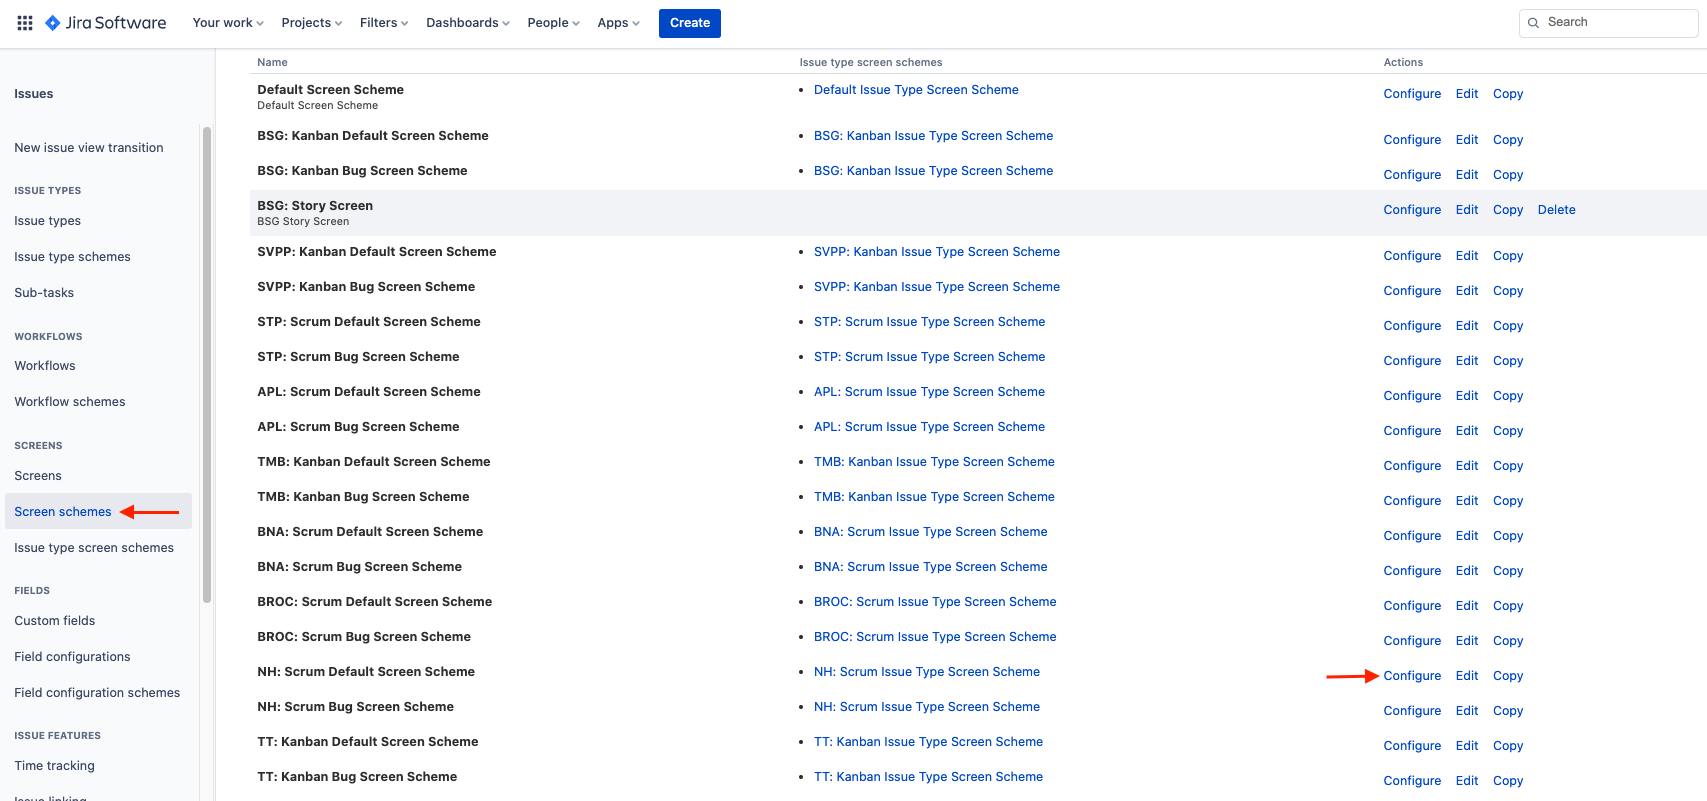Copy TT: Kanban Bug Screen Scheme
The width and height of the screenshot is (1707, 801).
(1508, 781)
